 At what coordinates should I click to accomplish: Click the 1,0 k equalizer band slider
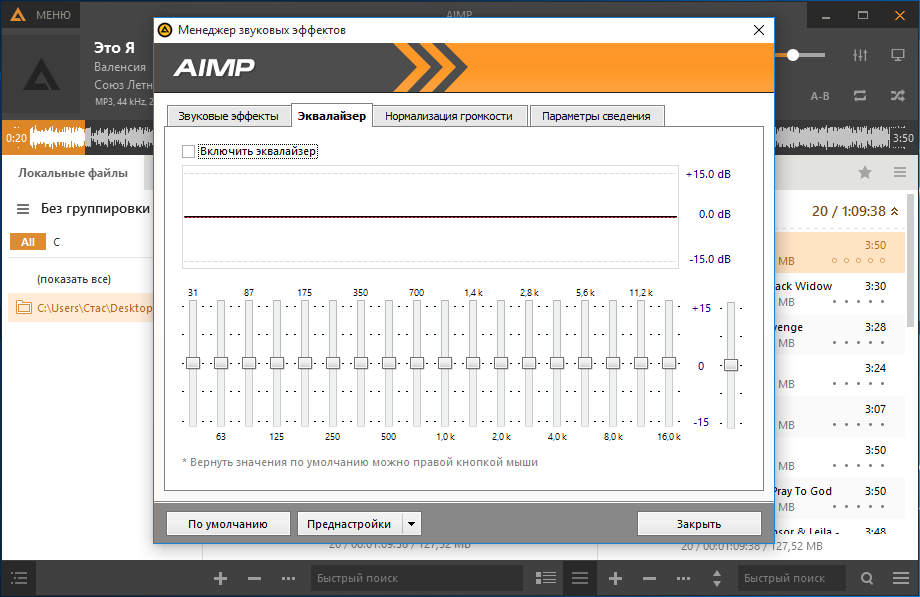pos(445,363)
